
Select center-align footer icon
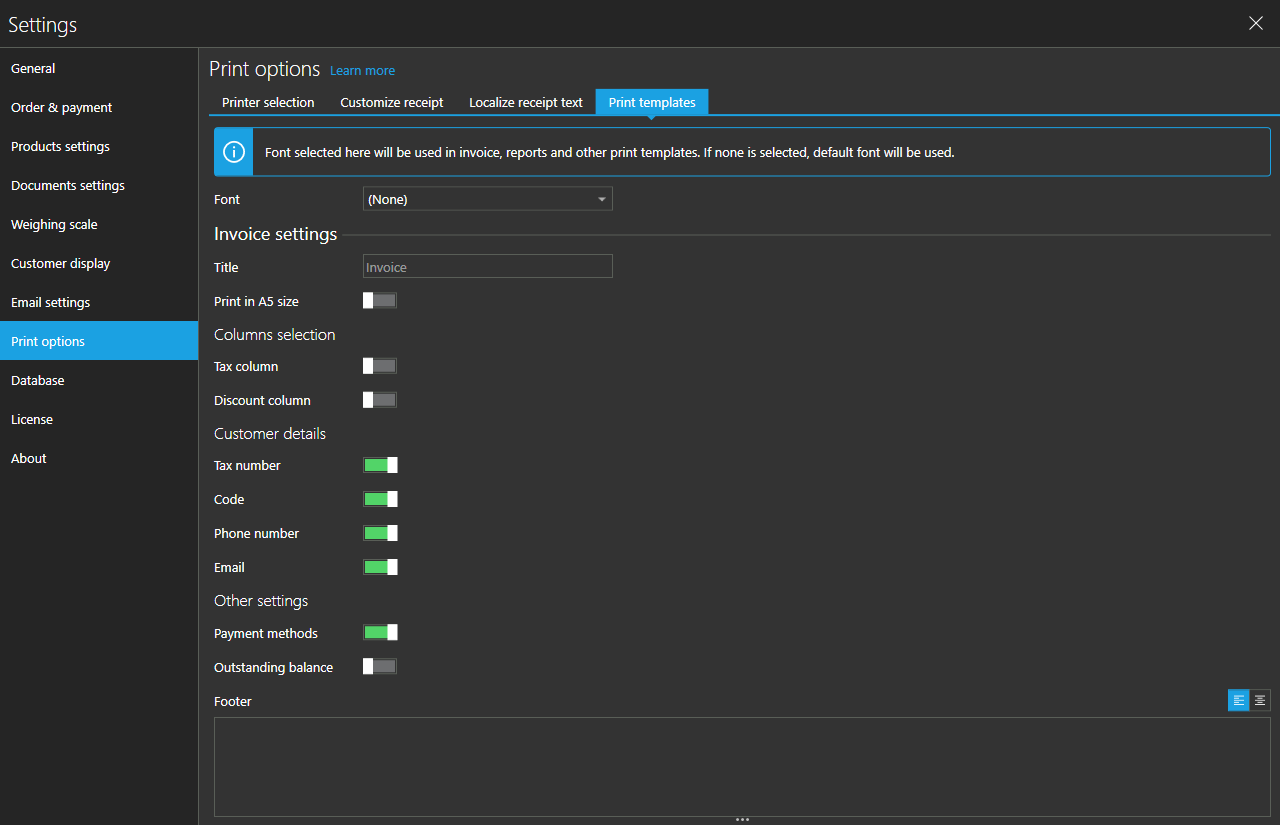click(x=1260, y=701)
